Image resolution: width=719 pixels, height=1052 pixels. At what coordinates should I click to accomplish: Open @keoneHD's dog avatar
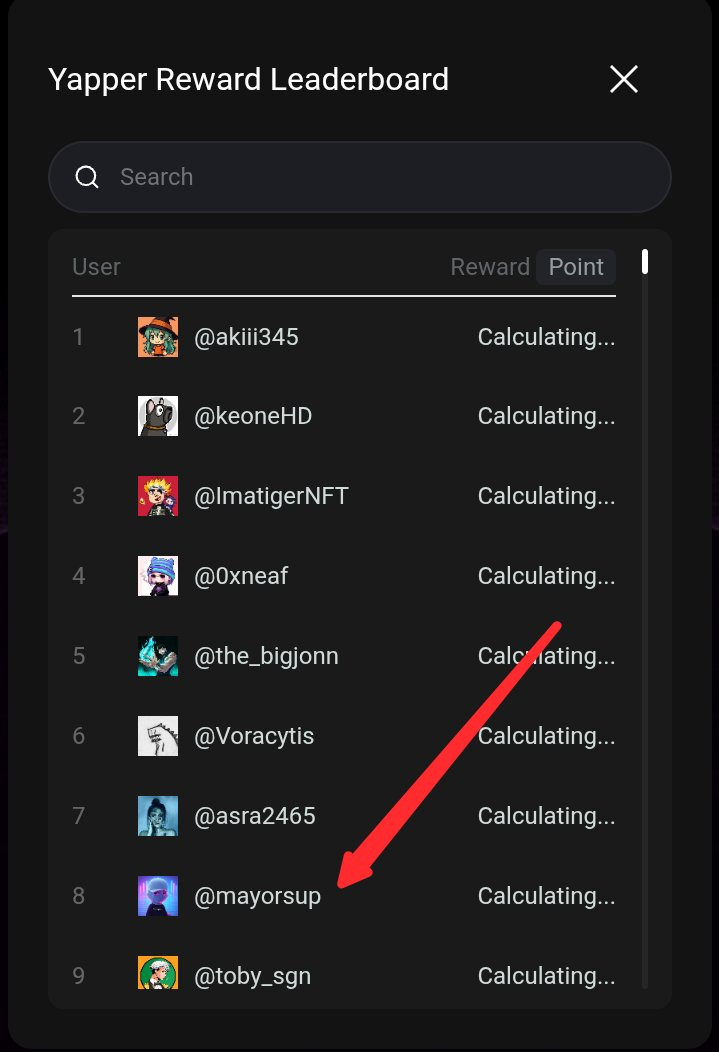coord(158,416)
